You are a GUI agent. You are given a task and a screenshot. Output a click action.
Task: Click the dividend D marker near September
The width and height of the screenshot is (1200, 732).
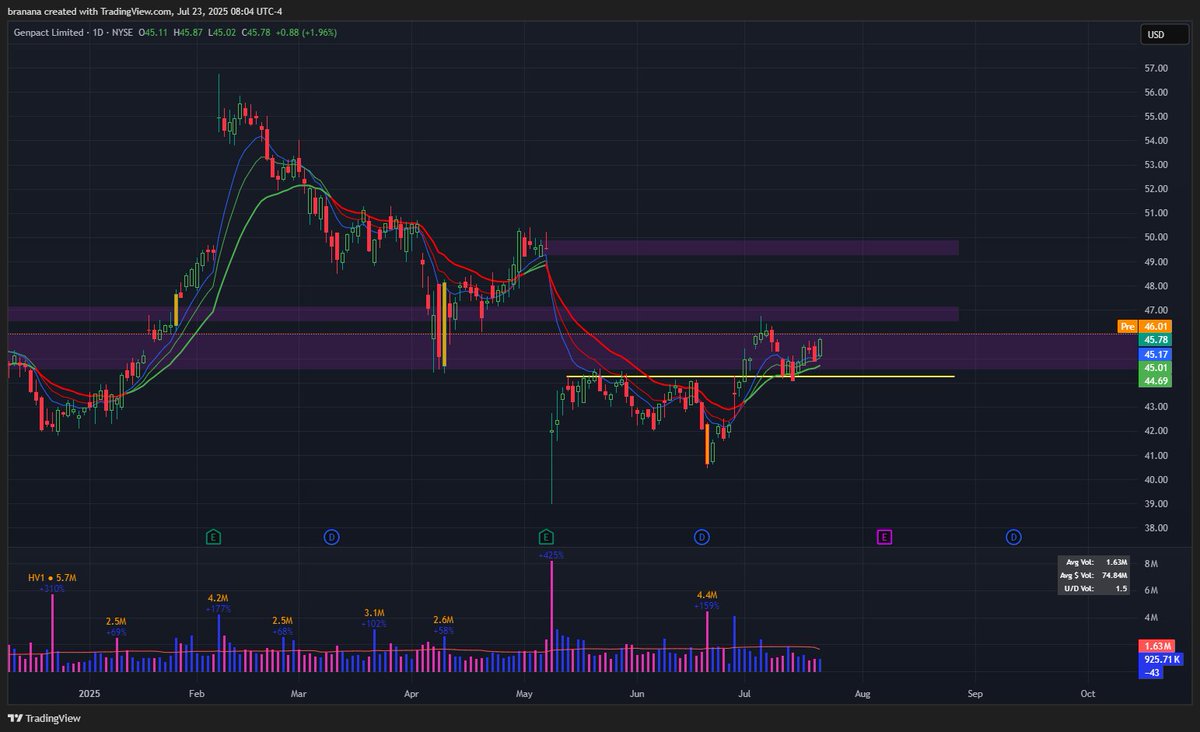[x=1013, y=537]
